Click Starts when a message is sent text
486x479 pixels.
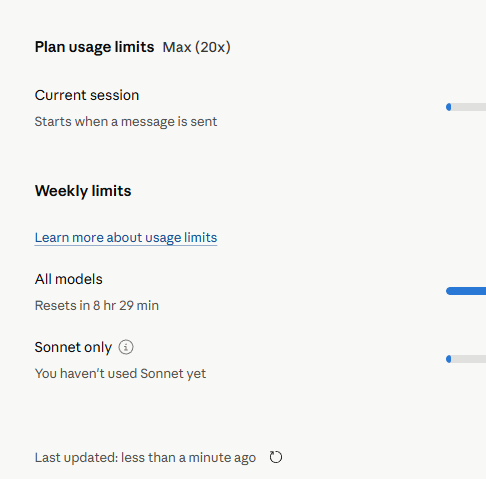point(126,122)
